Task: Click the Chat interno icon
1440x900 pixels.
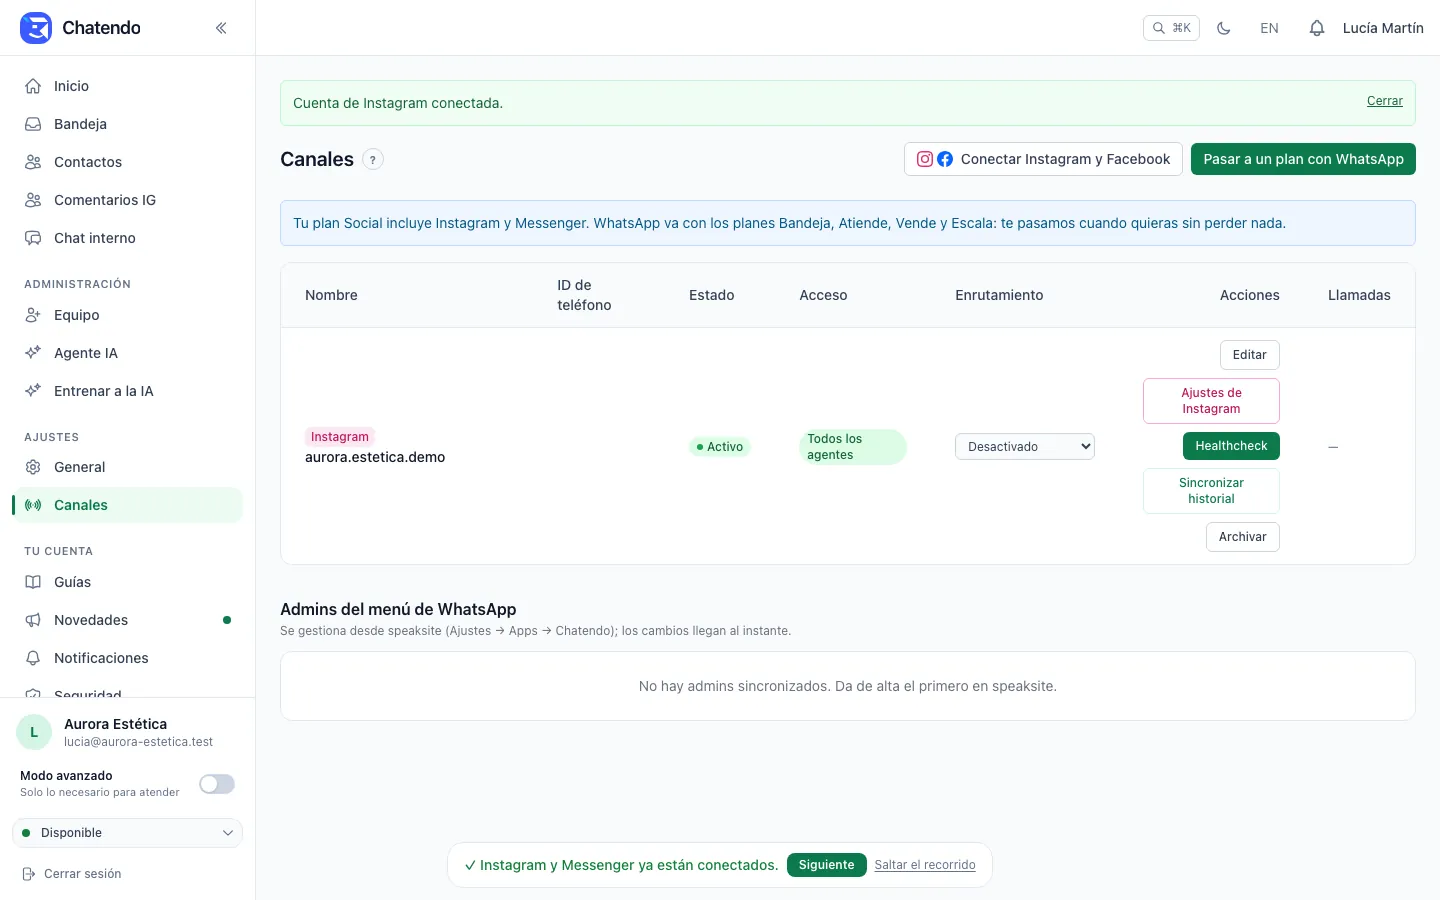Action: tap(33, 238)
